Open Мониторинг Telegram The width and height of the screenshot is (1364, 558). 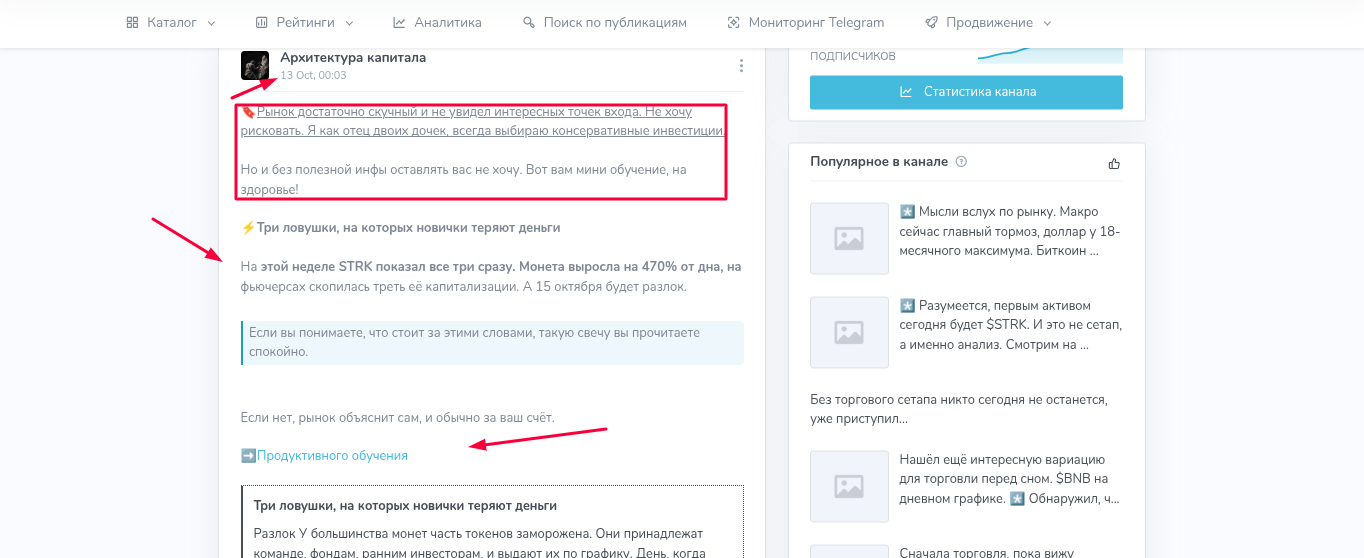click(x=806, y=22)
